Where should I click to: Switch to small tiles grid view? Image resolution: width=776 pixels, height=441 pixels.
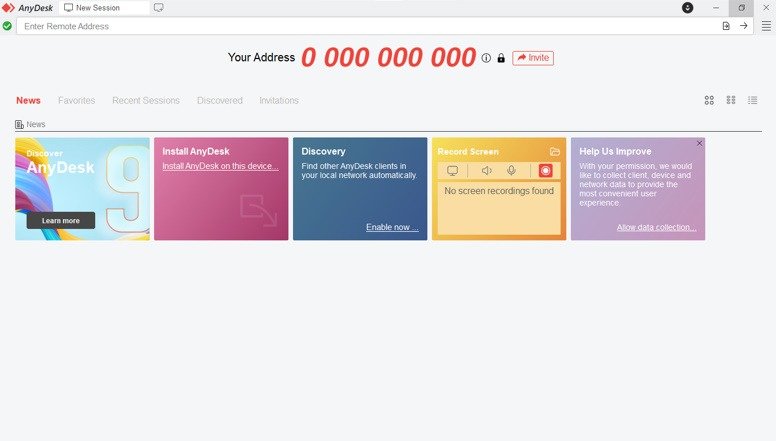tap(731, 100)
